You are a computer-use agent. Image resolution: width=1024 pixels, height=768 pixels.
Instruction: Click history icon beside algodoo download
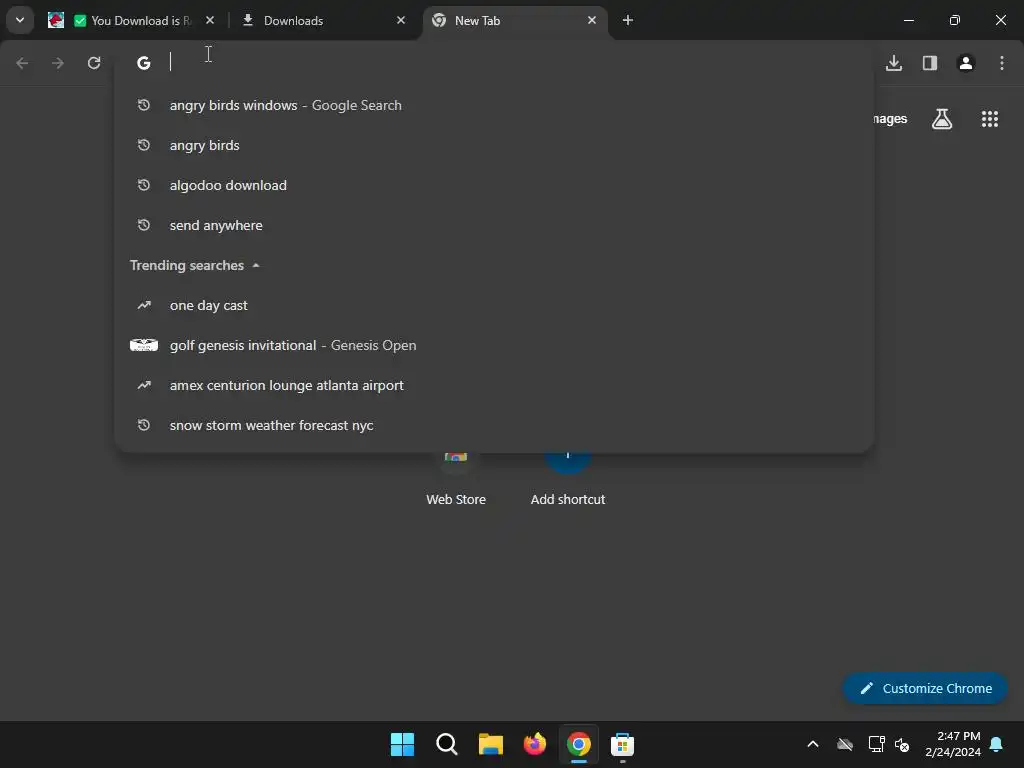tap(144, 185)
